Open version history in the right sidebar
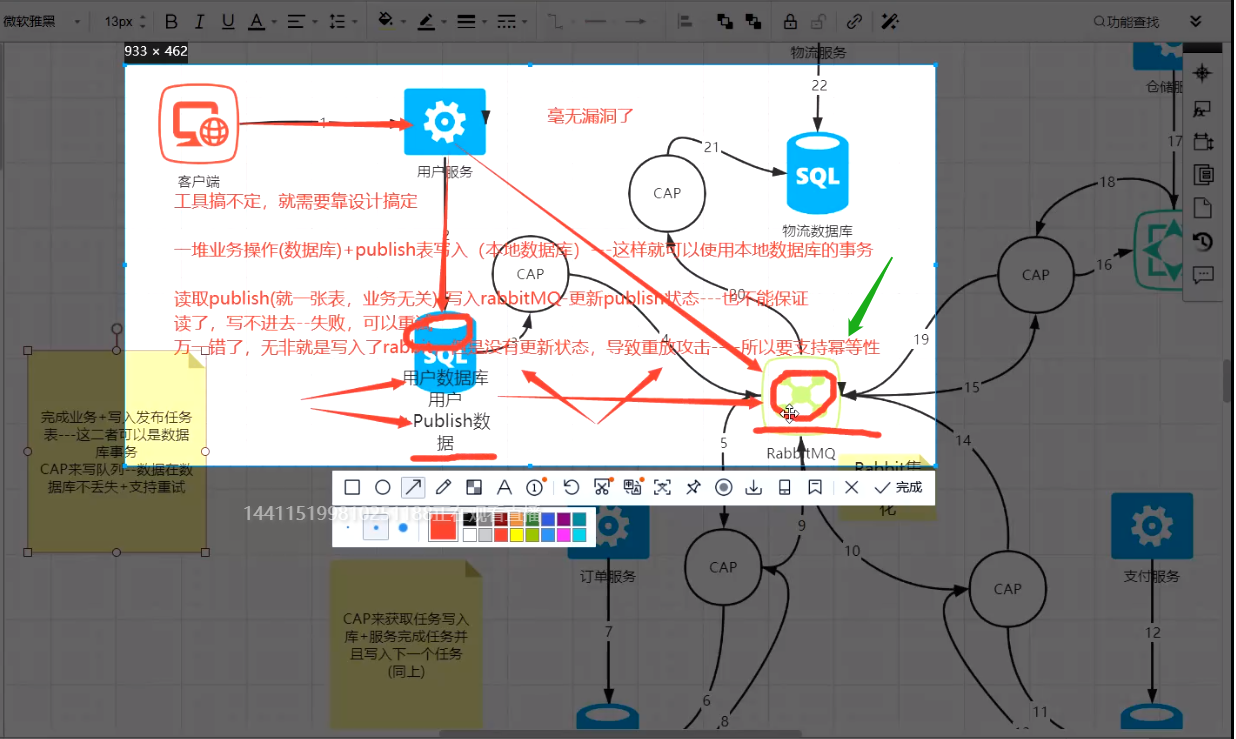Screen dimensions: 1236x739 tap(1203, 242)
